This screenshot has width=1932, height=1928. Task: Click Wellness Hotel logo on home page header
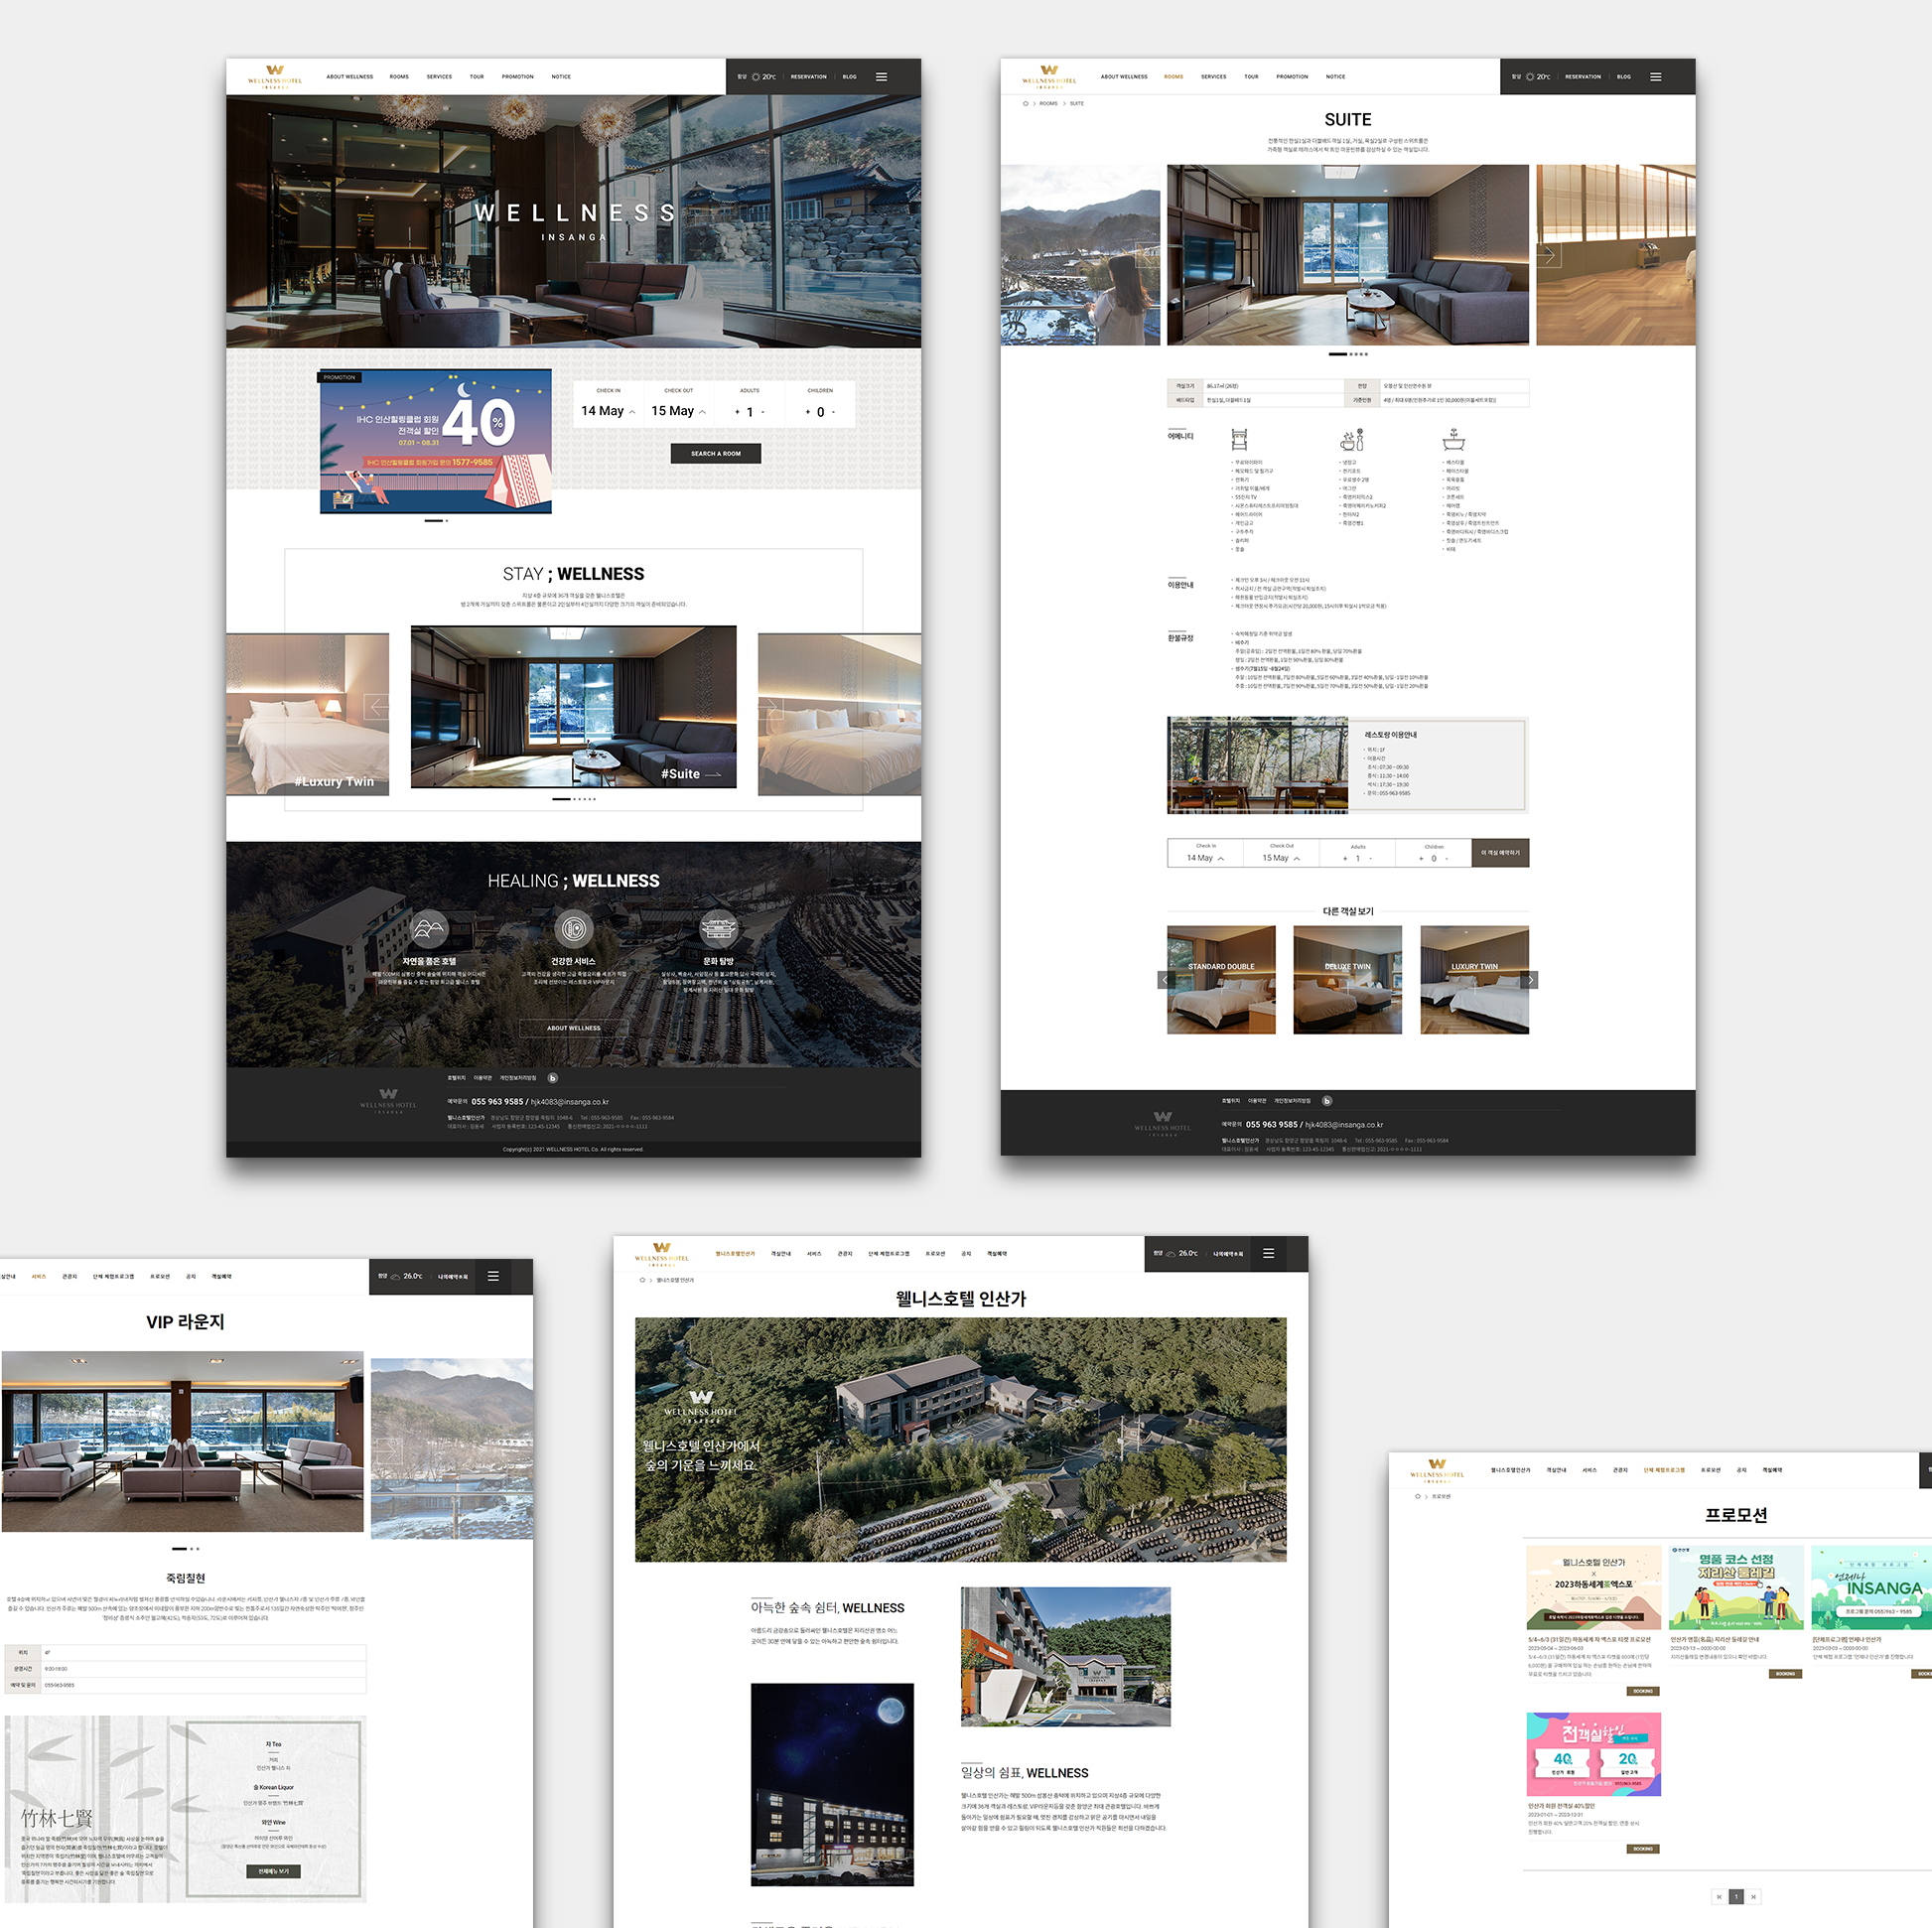tap(275, 76)
